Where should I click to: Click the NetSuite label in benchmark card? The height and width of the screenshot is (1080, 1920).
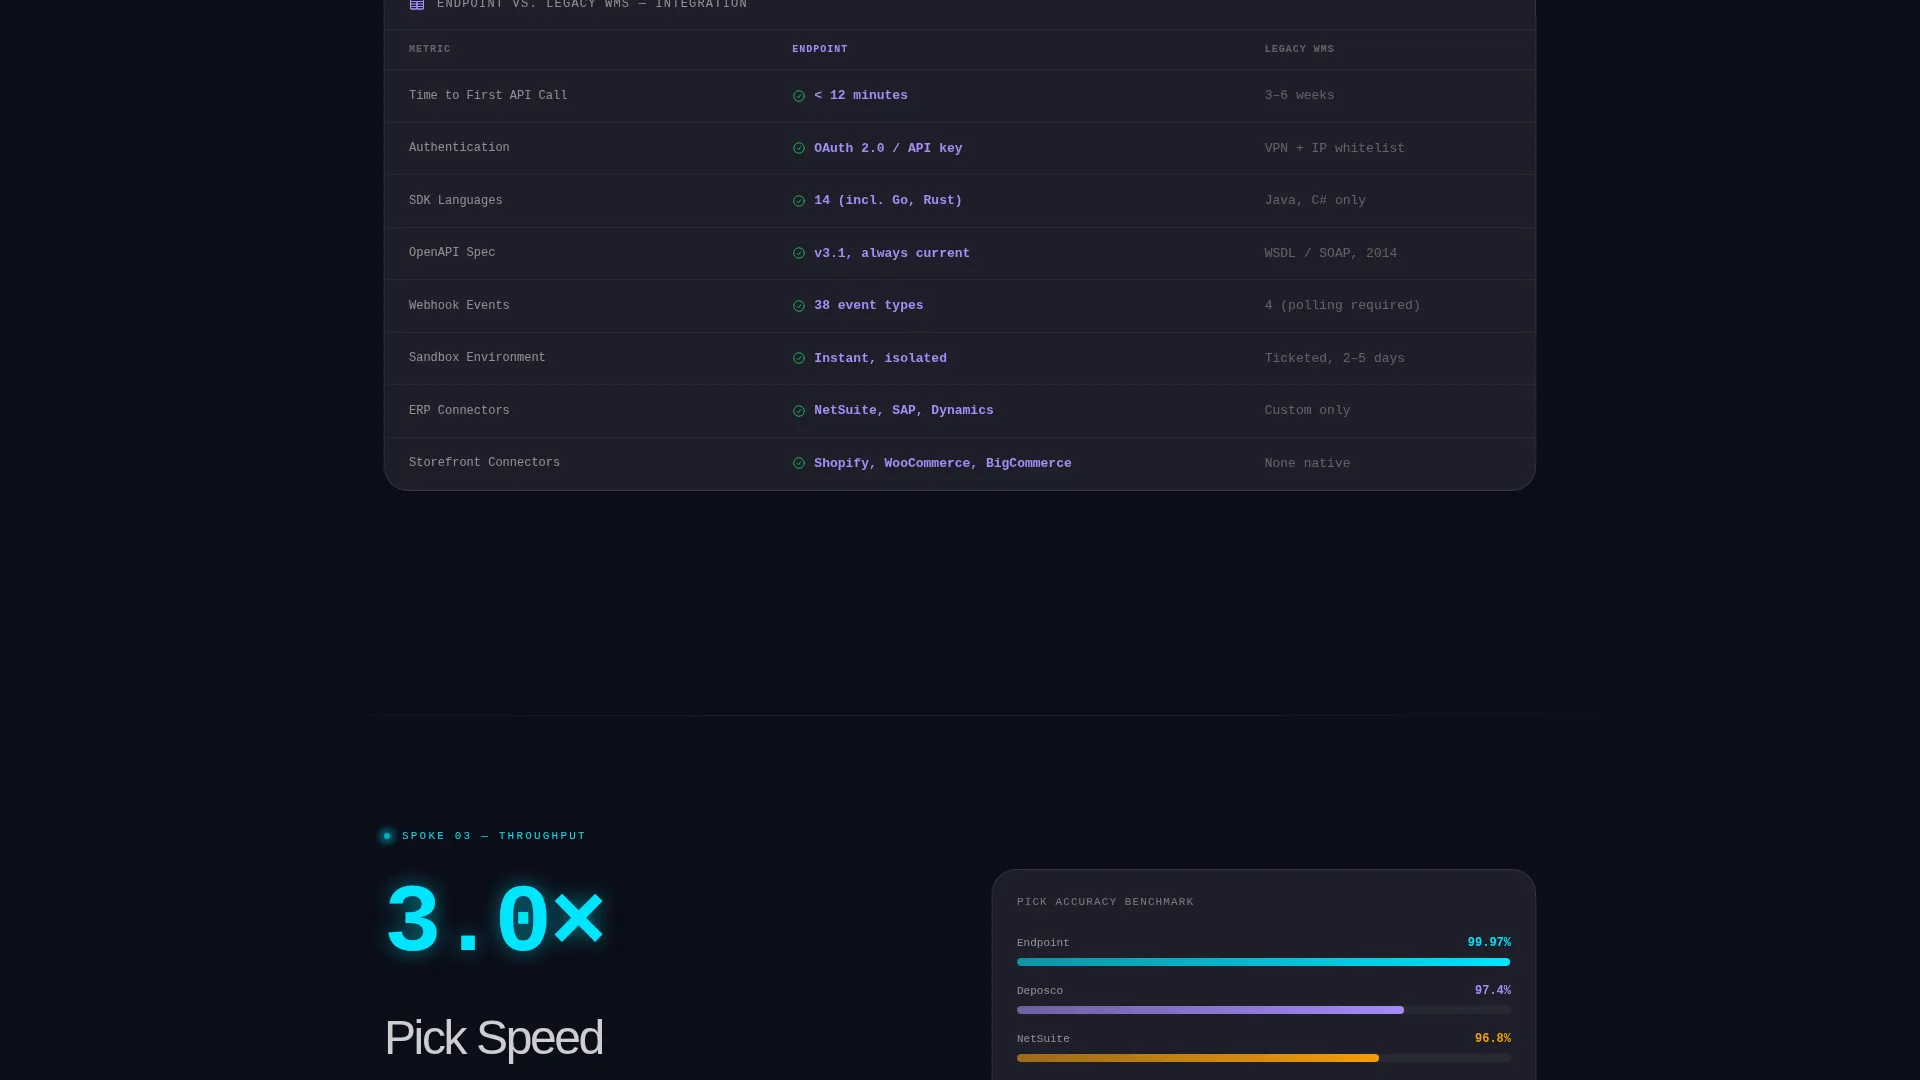(x=1043, y=1039)
